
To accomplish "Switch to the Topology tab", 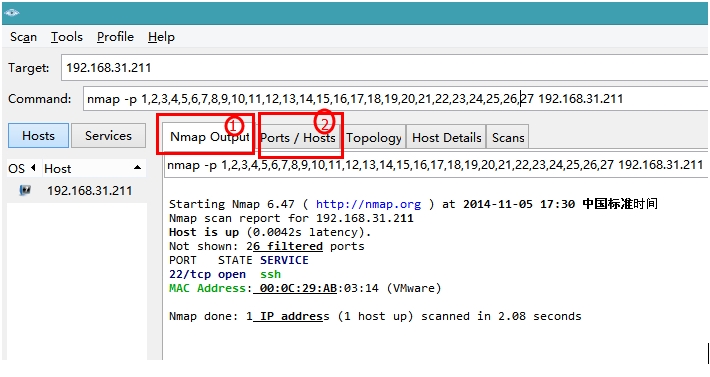I will pos(374,138).
